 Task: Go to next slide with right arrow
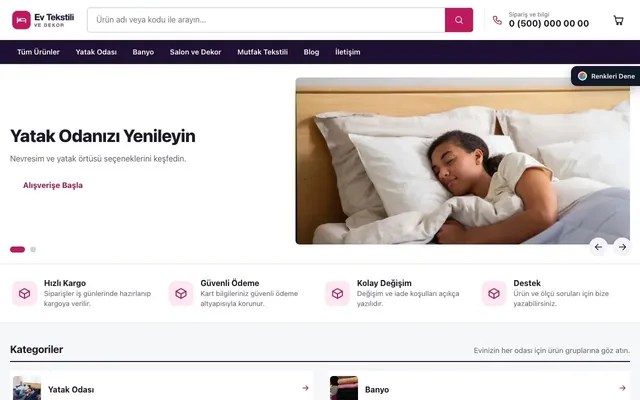(622, 247)
